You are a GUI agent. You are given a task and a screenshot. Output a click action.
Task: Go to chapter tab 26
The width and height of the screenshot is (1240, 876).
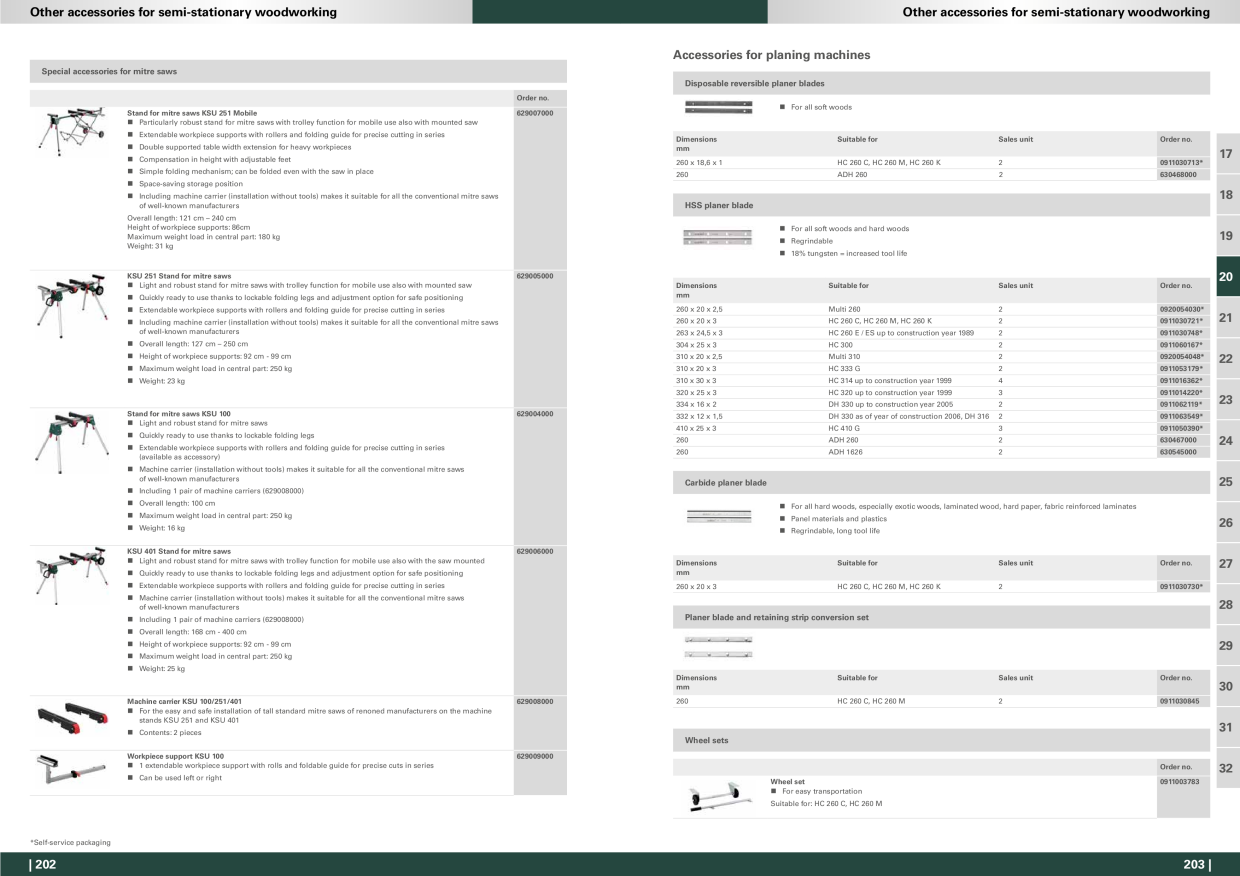click(1226, 523)
